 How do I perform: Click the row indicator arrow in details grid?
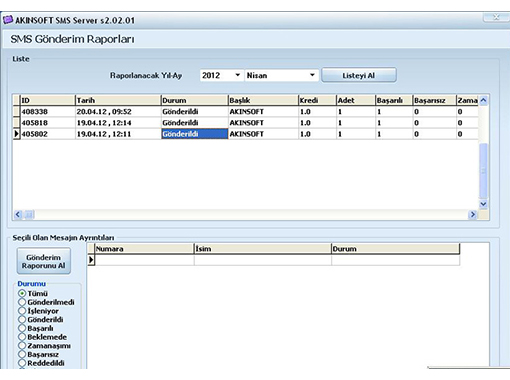91,260
